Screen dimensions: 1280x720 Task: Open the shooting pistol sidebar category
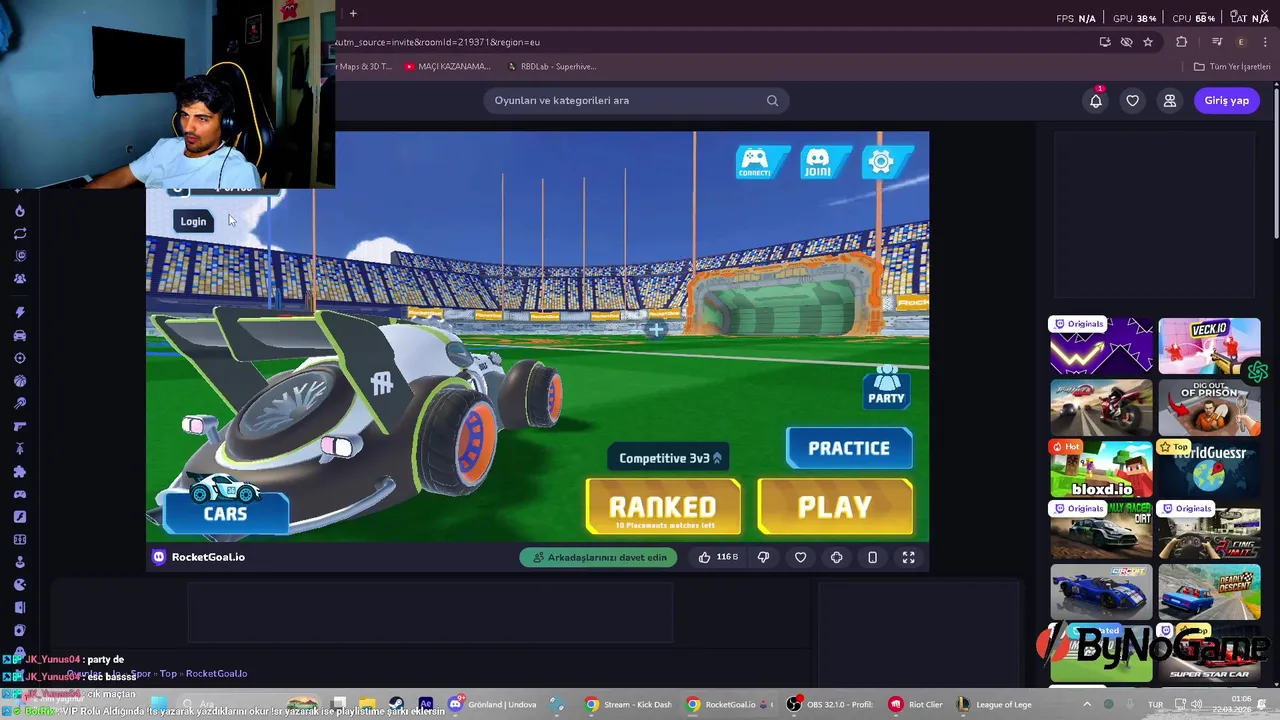(20, 426)
